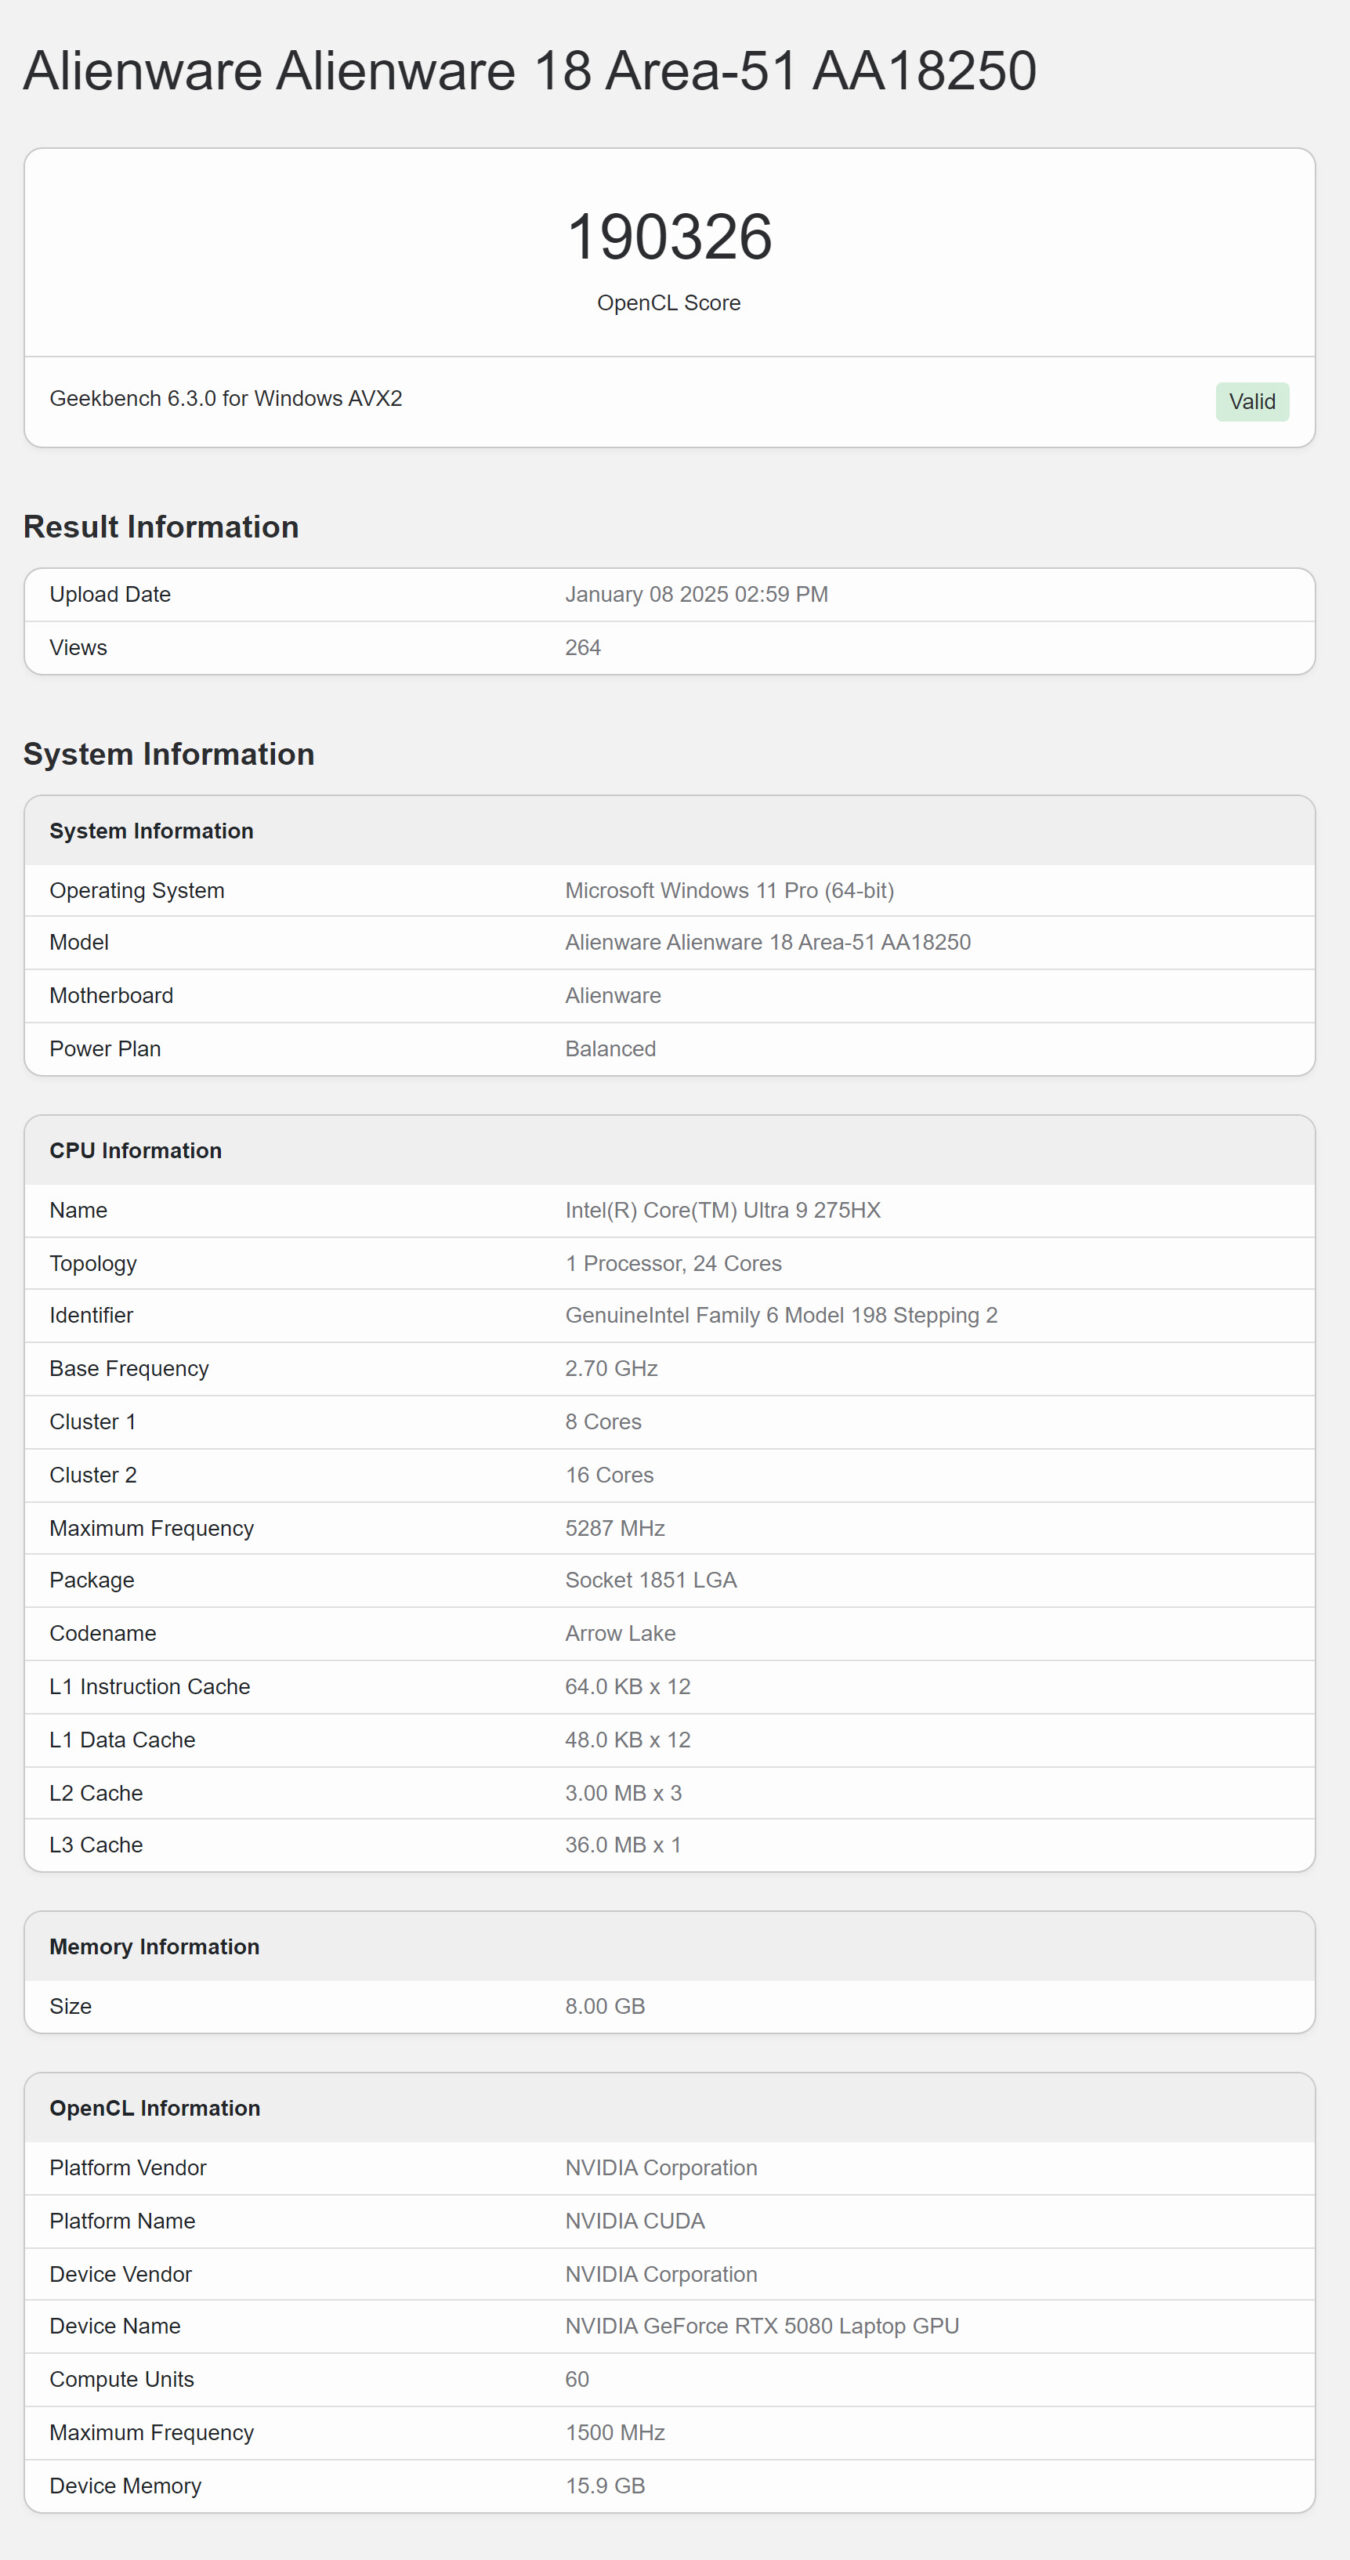The width and height of the screenshot is (1350, 2560).
Task: Click the Platform Name value 'NVIDIA CUDA'
Action: point(635,2221)
